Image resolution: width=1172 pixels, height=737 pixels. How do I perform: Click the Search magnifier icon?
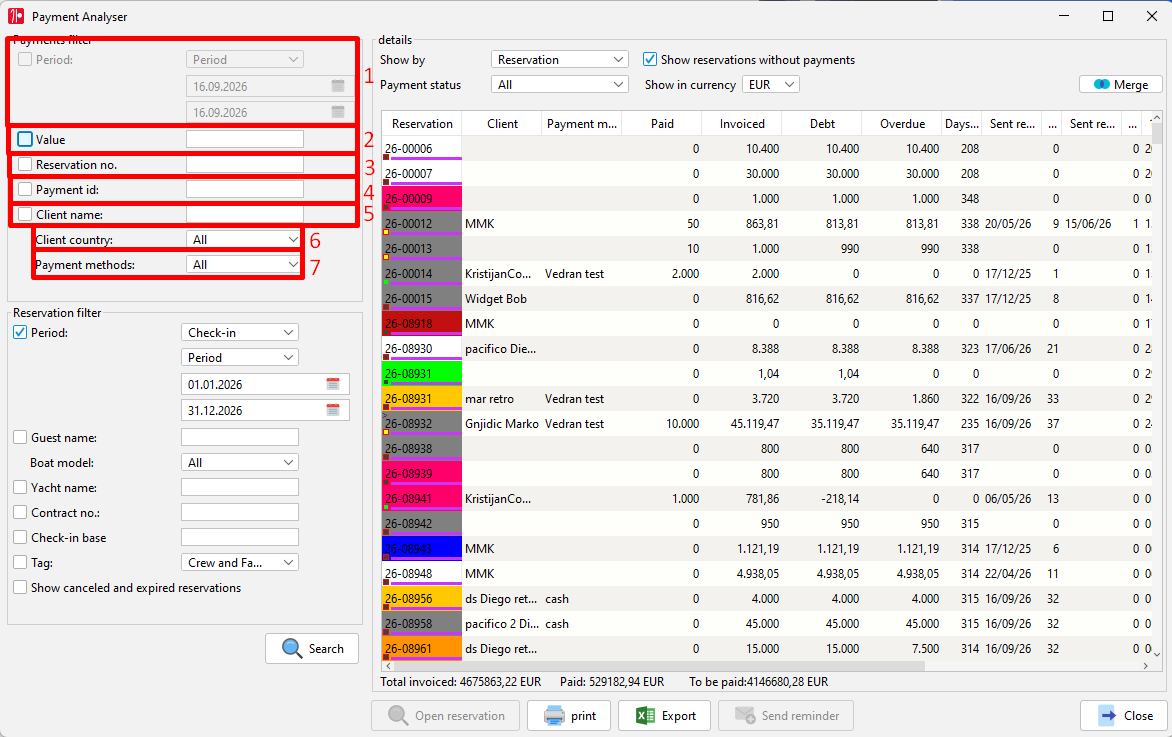tap(292, 648)
